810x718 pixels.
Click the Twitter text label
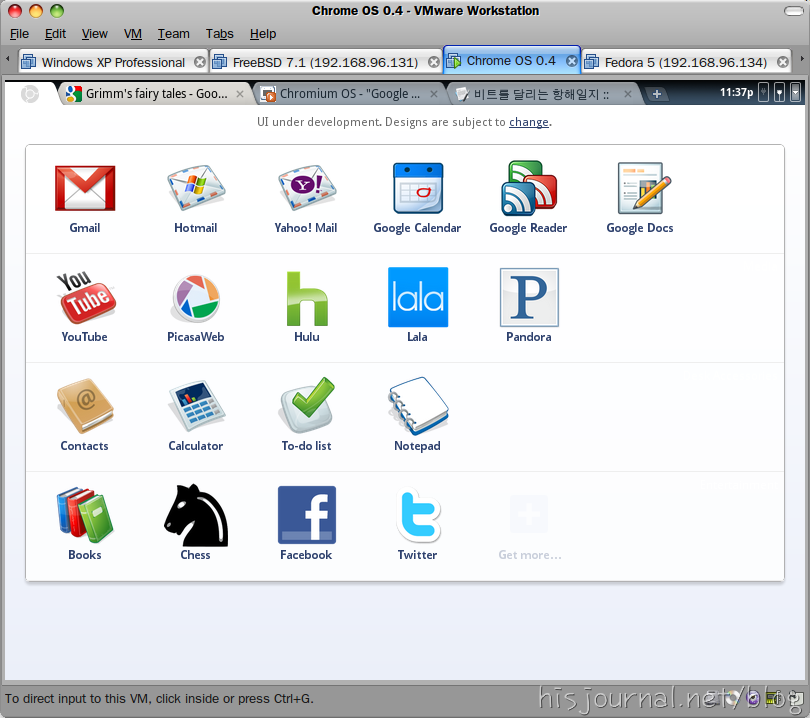pos(417,555)
